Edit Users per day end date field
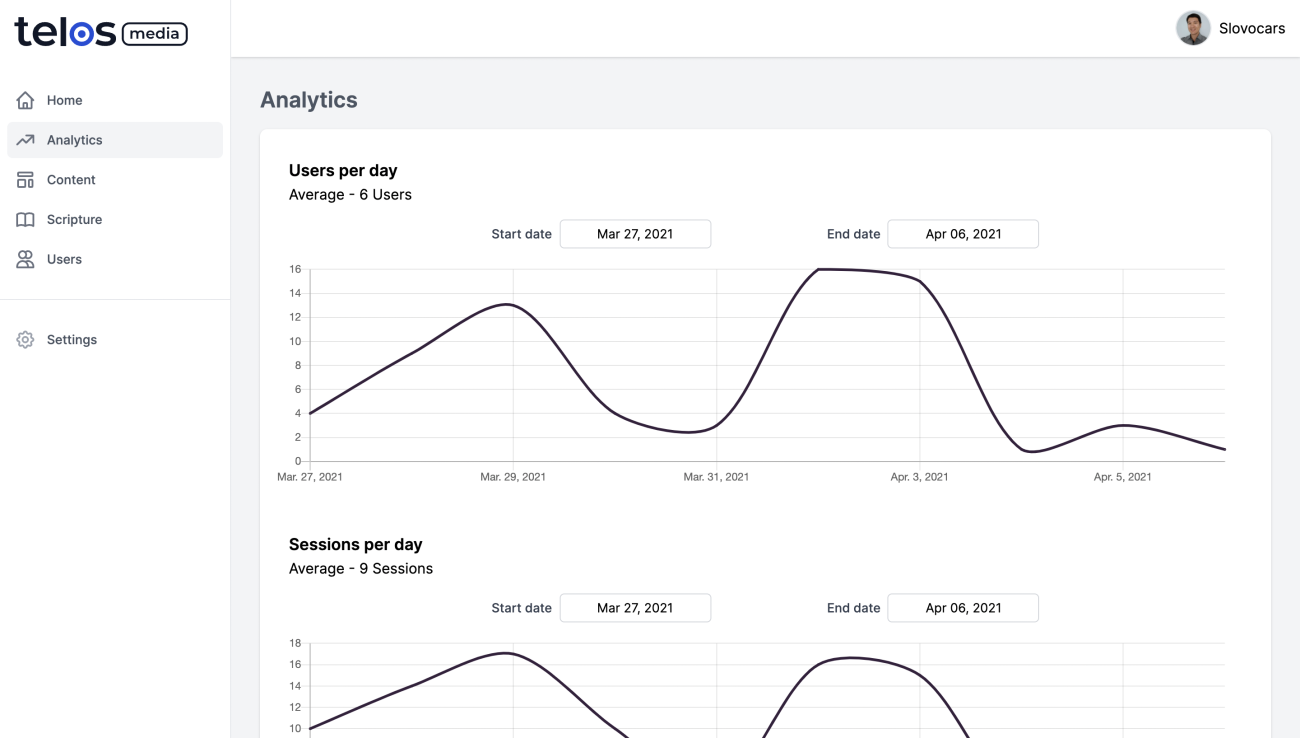 coord(963,234)
